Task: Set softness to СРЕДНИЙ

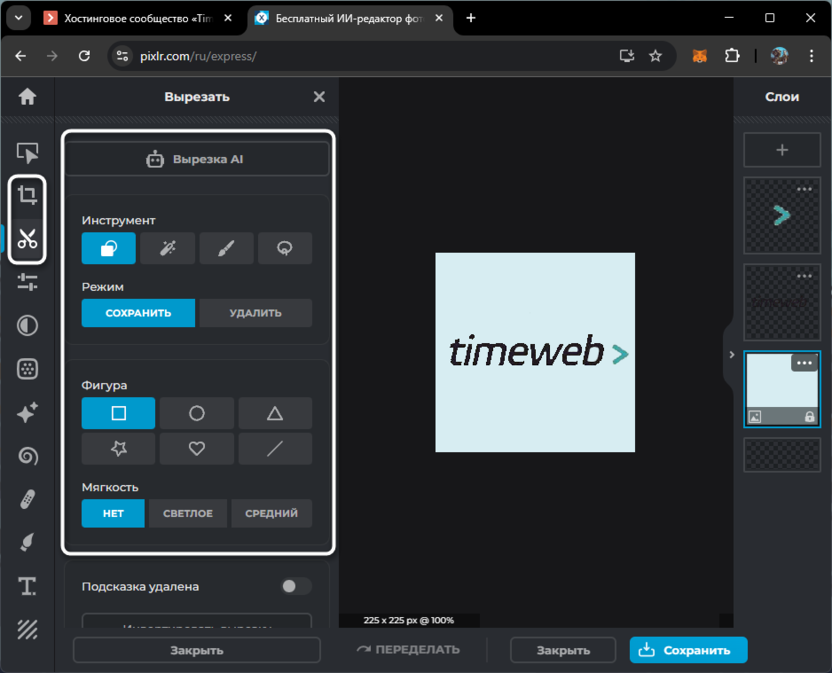Action: (x=272, y=513)
